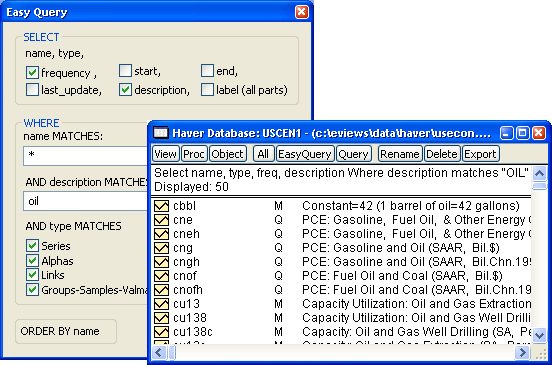552x365 pixels.
Task: Select the cnof series icon
Action: (161, 276)
